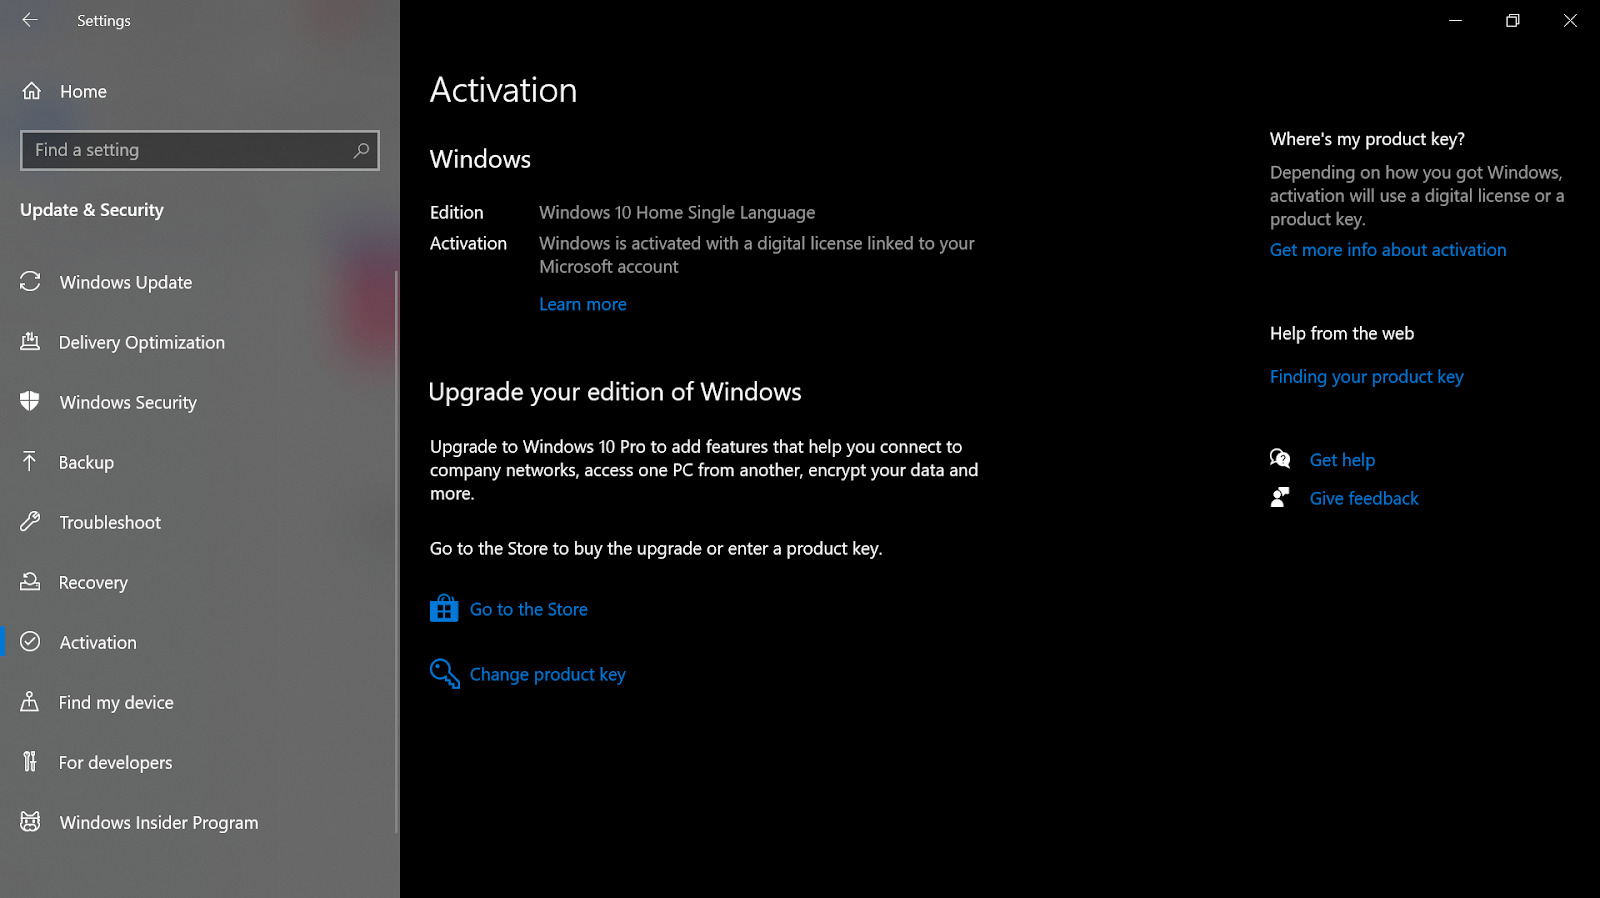Go to Home label
Screen dimensions: 1600x898
click(83, 92)
